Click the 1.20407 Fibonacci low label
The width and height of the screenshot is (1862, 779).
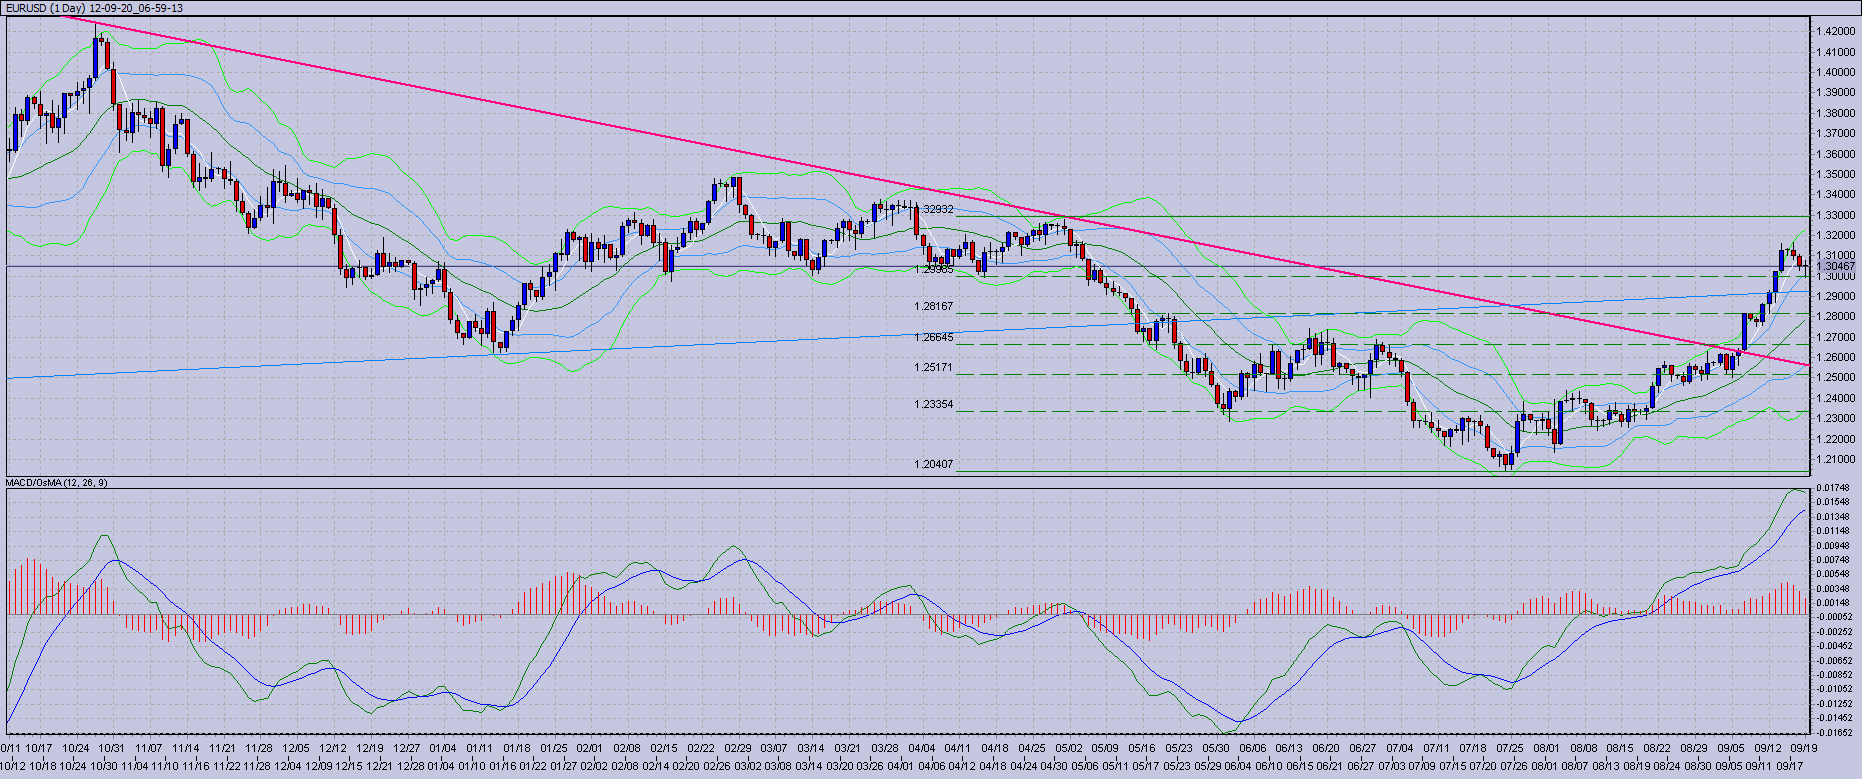933,464
